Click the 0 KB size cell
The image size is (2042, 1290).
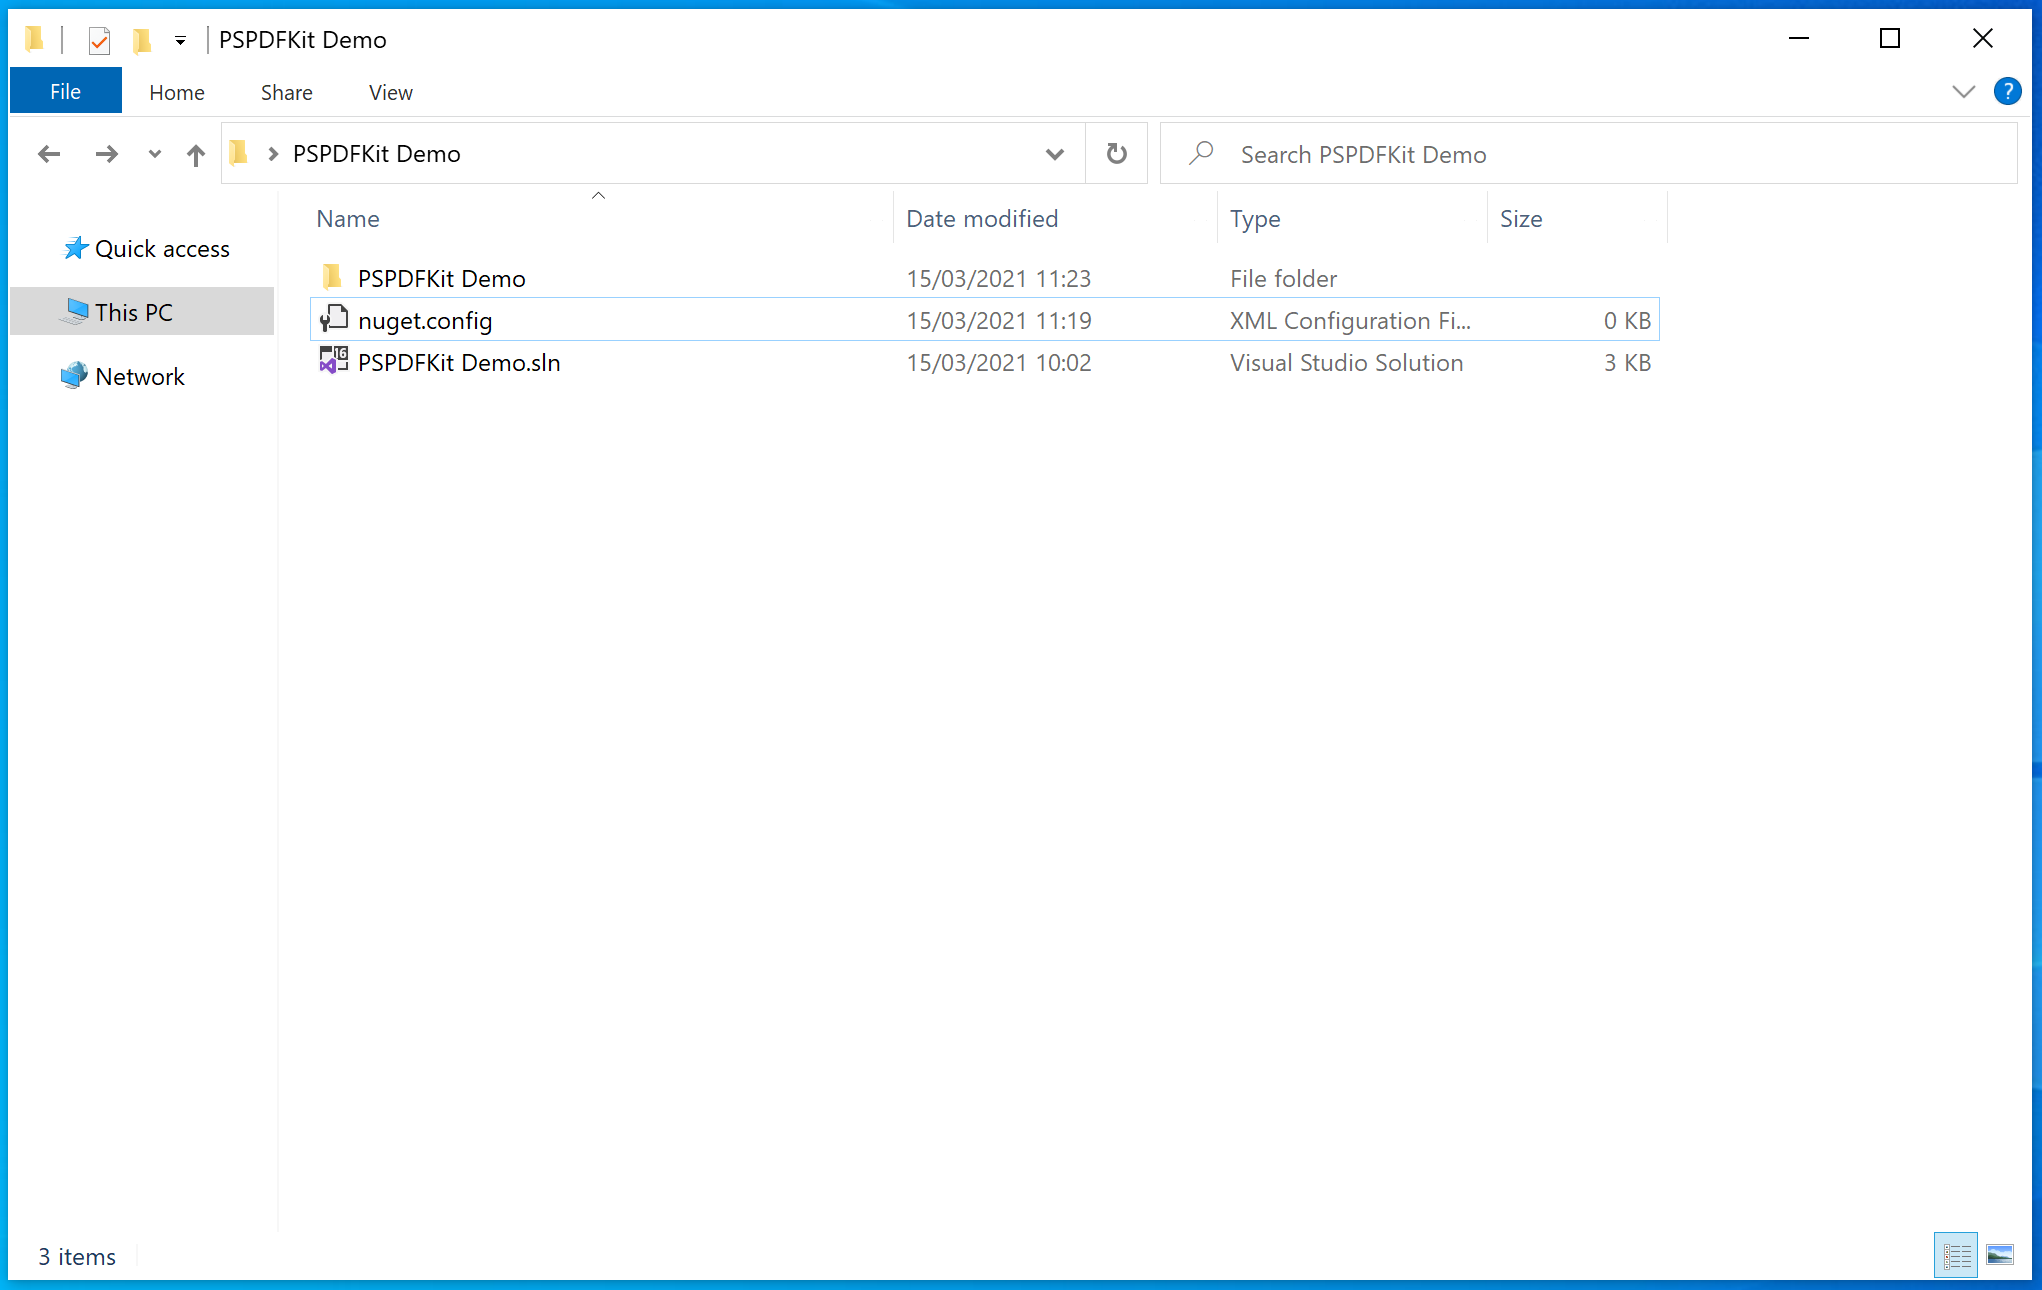(x=1627, y=321)
